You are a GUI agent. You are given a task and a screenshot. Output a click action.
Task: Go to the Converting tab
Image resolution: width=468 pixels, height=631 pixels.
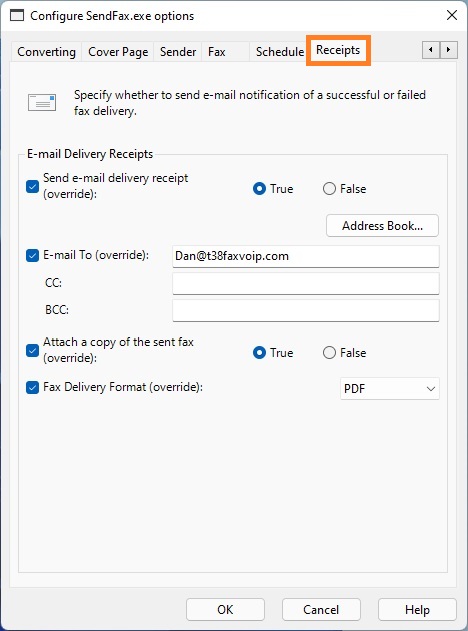tap(46, 52)
